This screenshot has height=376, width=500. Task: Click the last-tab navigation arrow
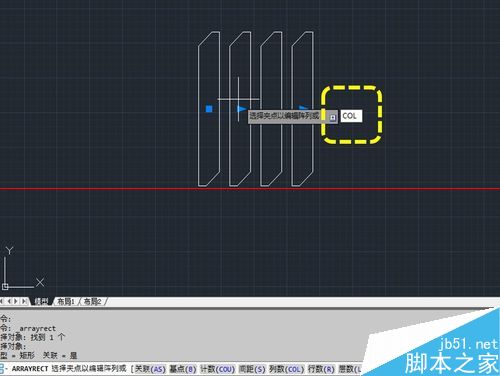[x=24, y=301]
